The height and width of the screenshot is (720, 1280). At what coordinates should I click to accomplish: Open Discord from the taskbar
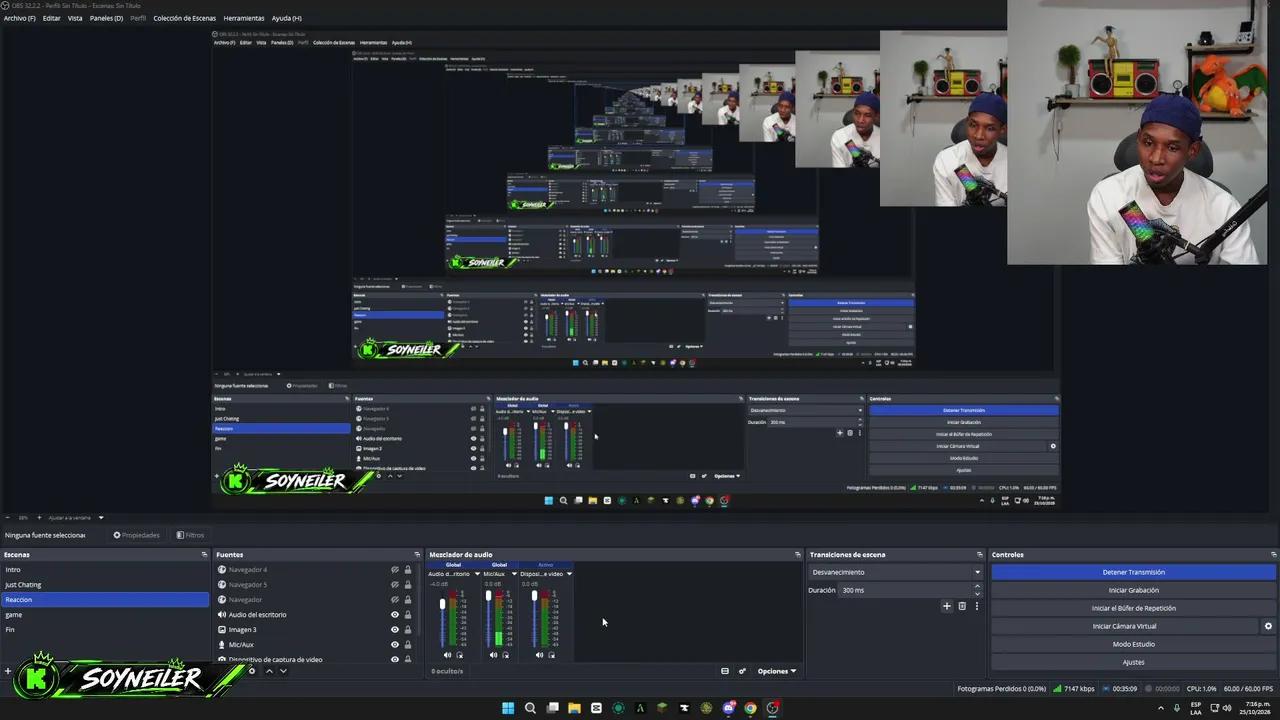(x=728, y=708)
